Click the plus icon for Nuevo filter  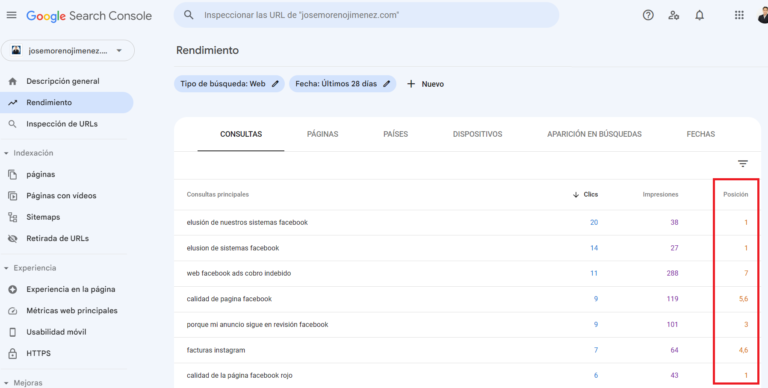pos(411,84)
